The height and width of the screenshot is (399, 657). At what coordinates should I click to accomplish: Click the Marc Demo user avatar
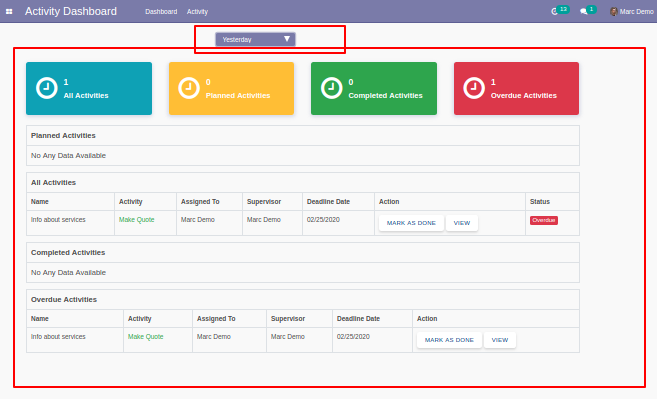pos(613,12)
